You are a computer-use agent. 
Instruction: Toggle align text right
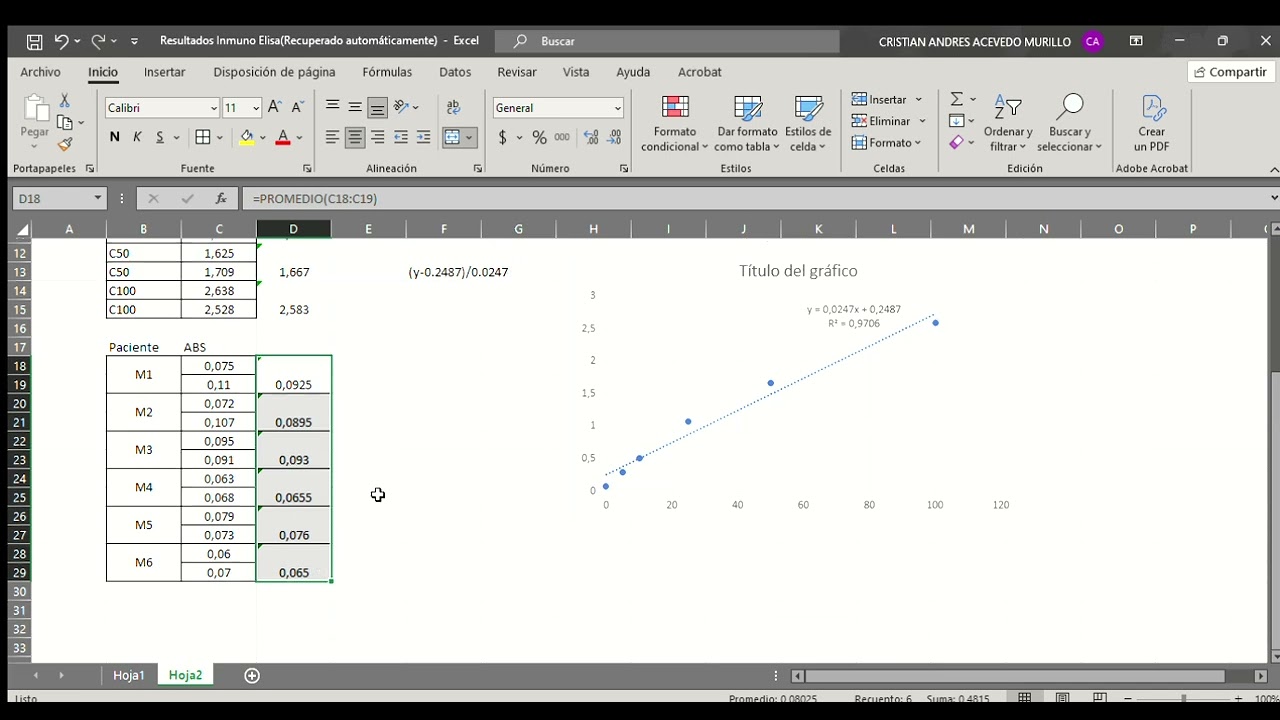(377, 137)
